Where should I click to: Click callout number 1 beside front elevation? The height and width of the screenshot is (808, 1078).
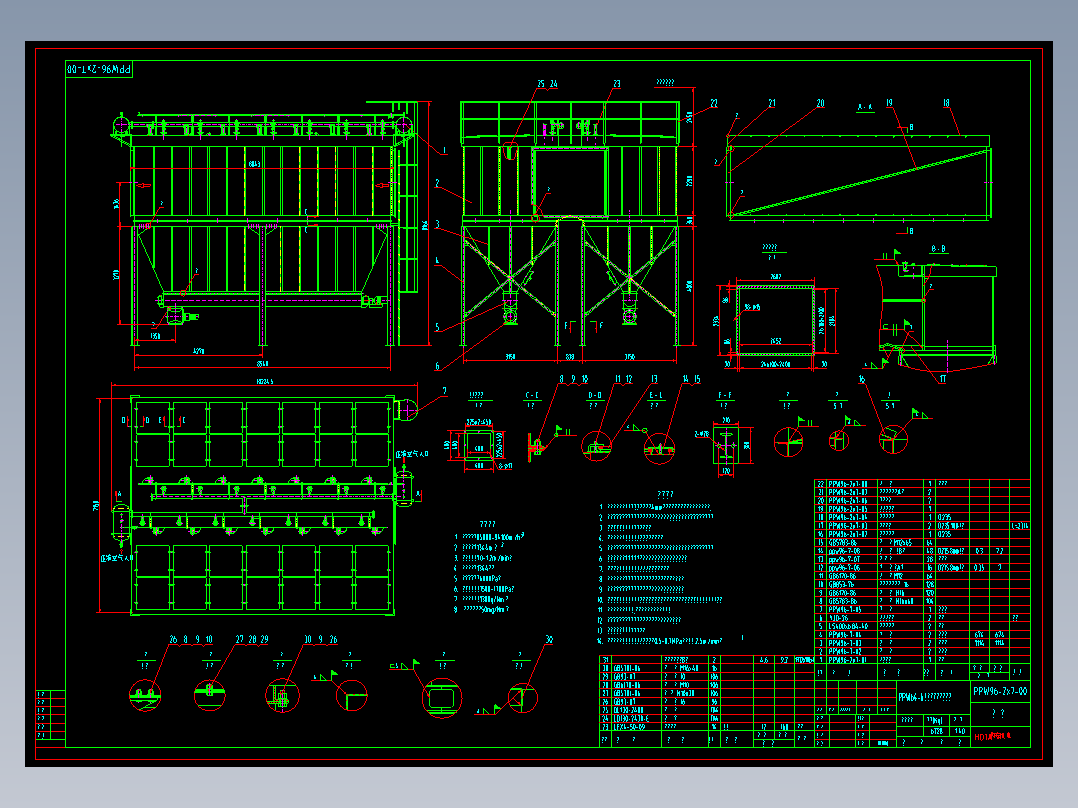[x=444, y=150]
